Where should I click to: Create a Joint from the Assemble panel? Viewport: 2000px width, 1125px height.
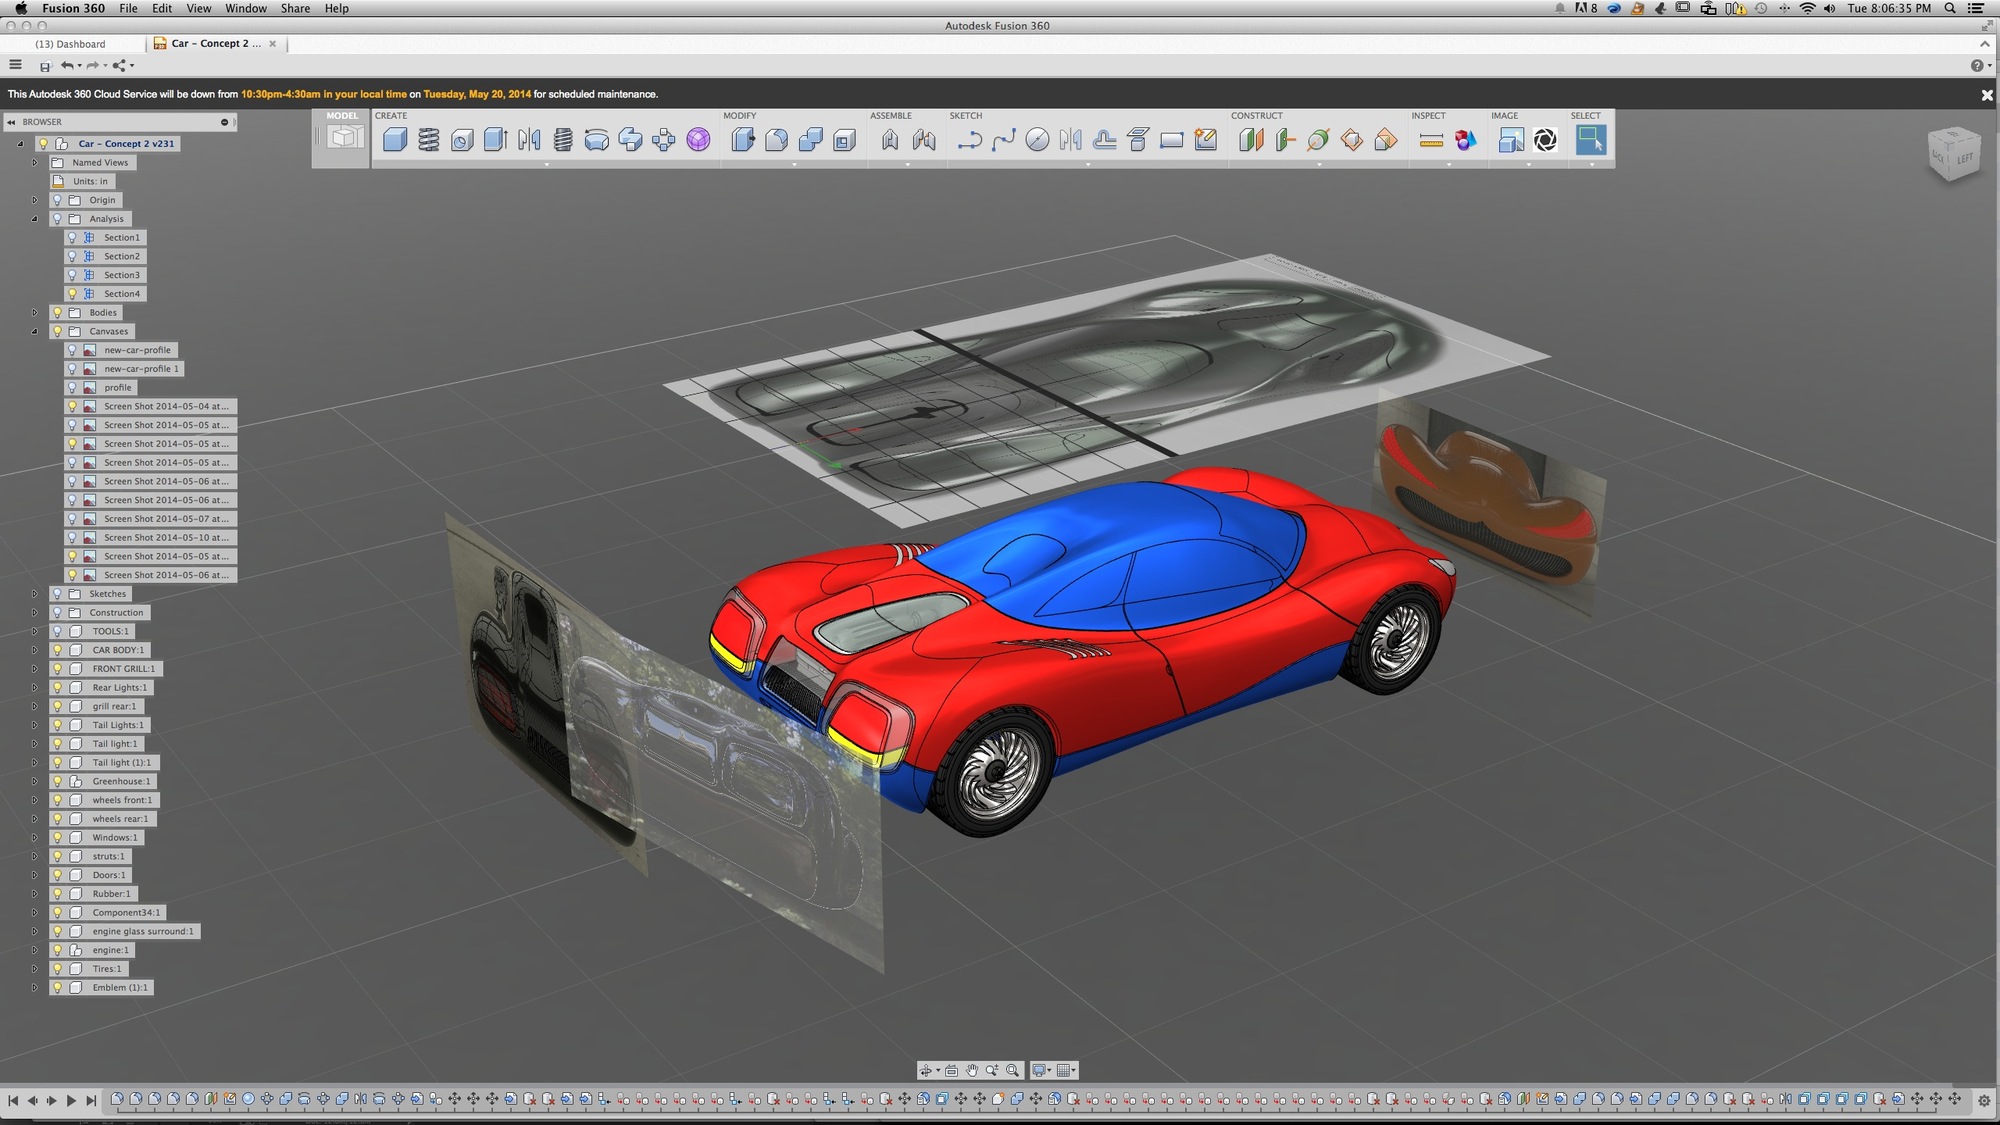923,140
